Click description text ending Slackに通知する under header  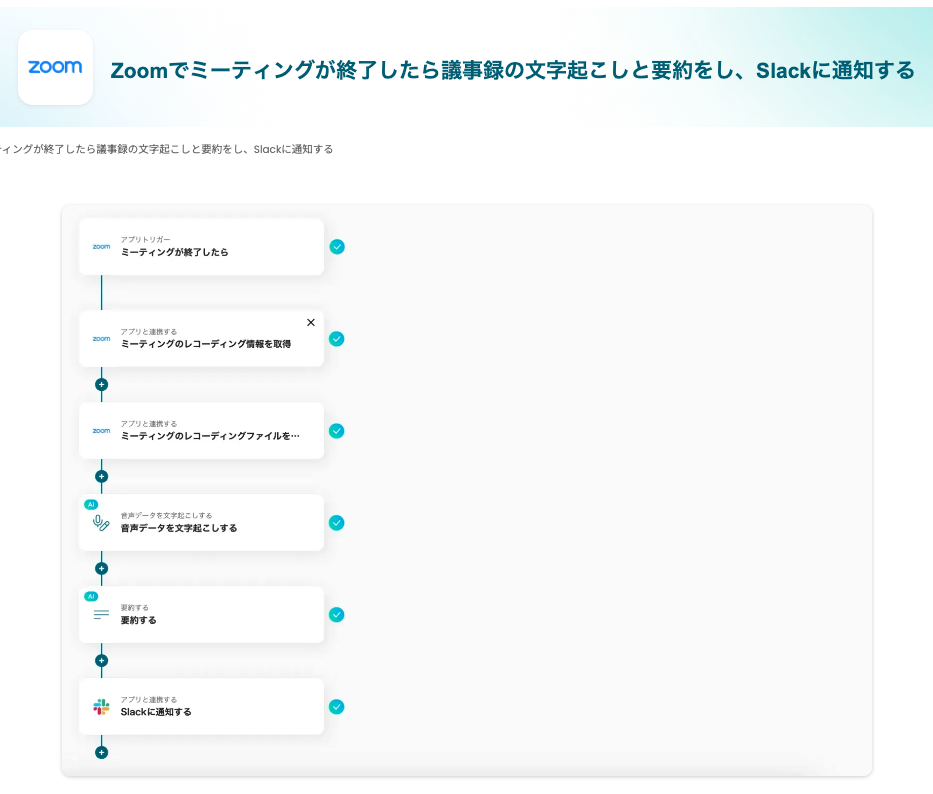pos(166,149)
